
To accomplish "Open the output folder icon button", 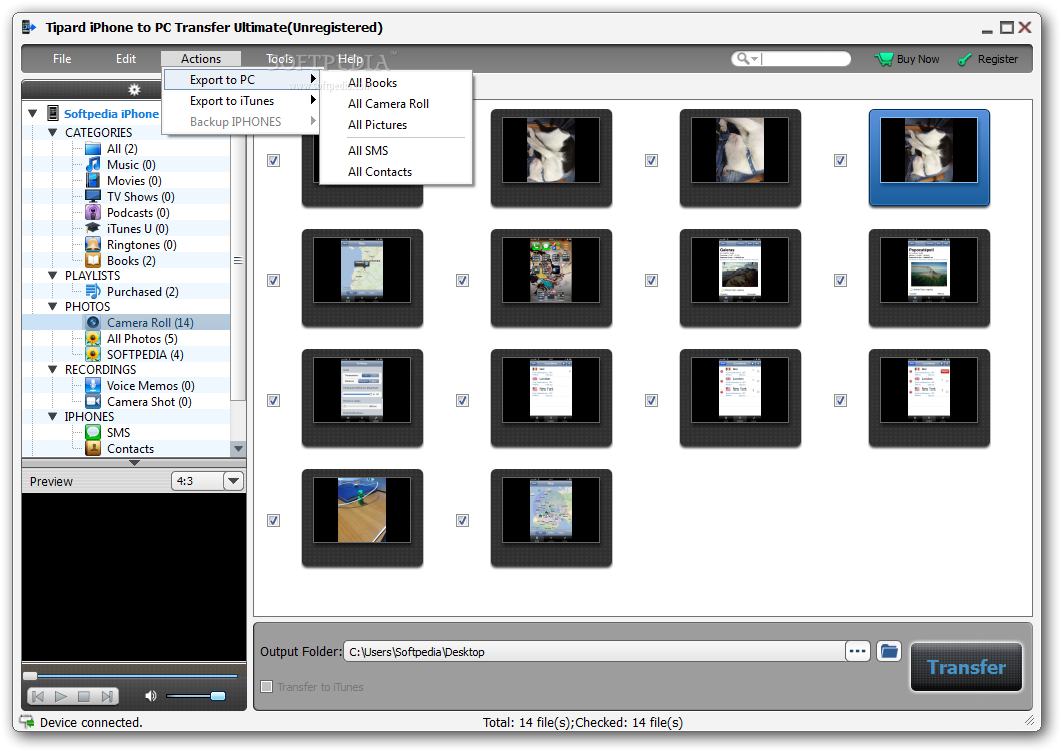I will pyautogui.click(x=889, y=652).
